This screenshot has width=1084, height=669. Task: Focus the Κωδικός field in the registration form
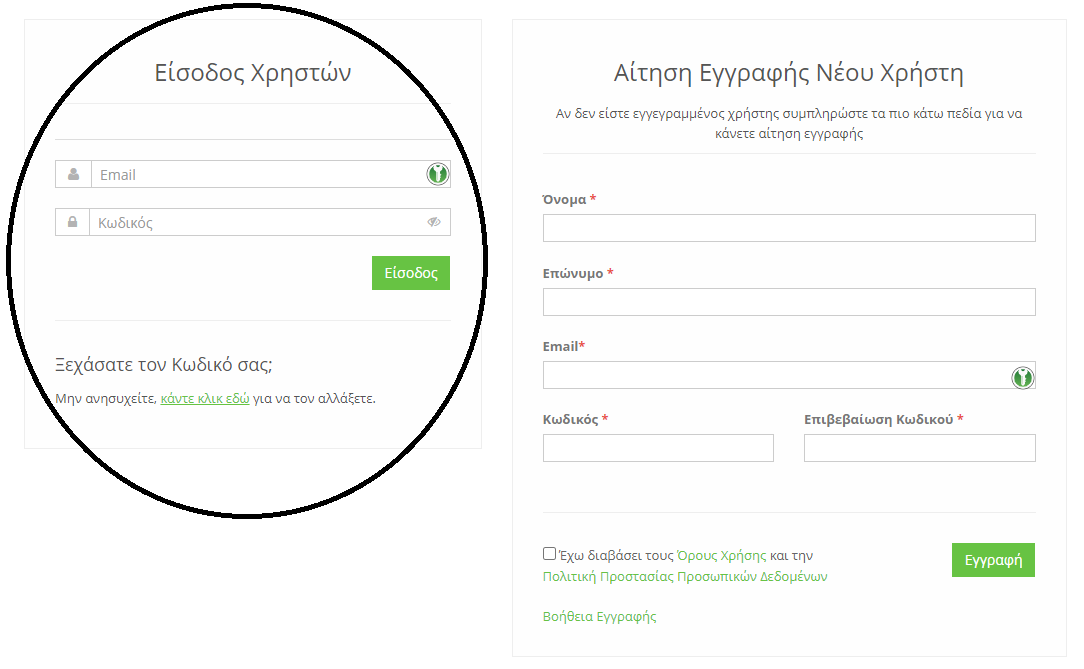pos(657,447)
